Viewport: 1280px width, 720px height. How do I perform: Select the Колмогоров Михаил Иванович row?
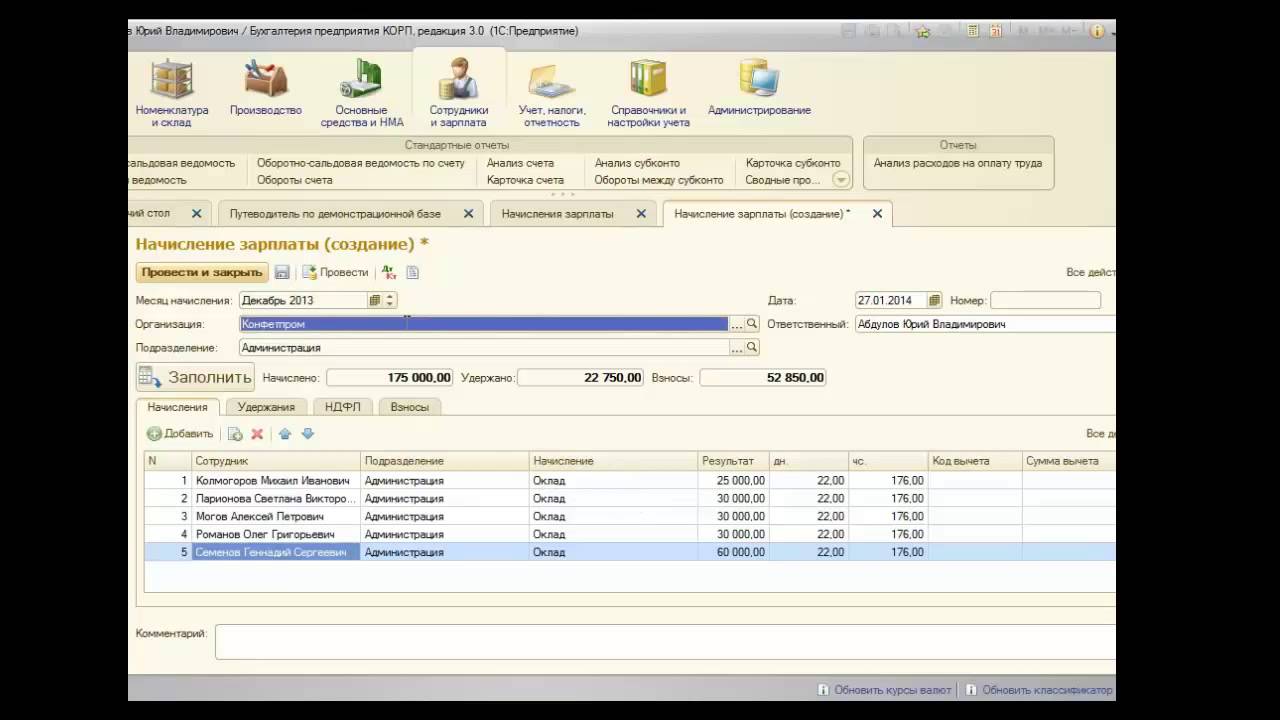pos(630,480)
